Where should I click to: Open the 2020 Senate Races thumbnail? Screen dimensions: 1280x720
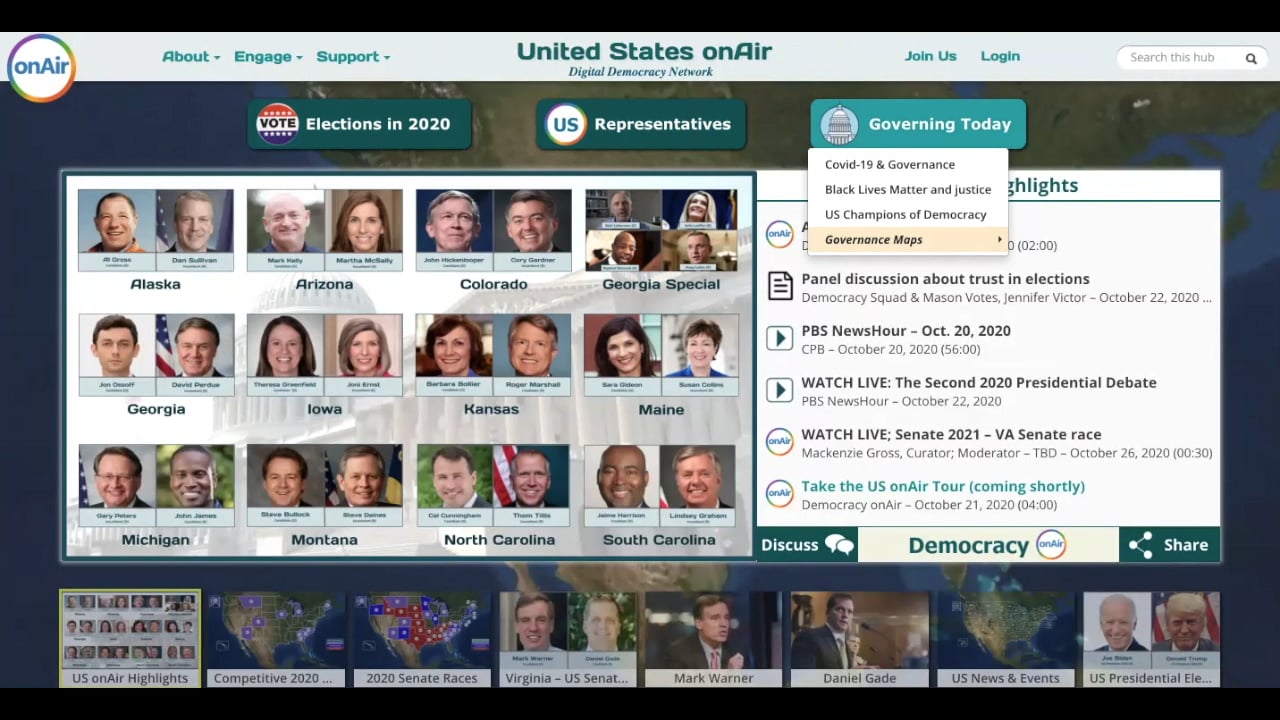point(421,639)
